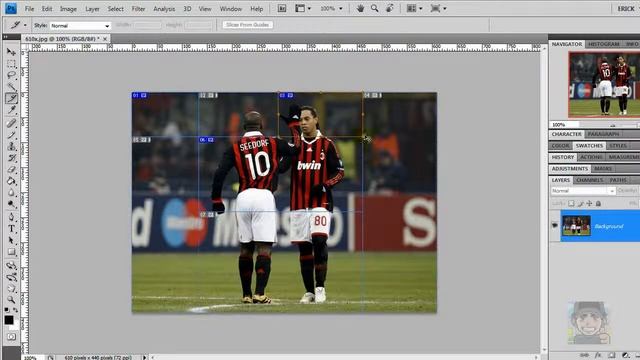The height and width of the screenshot is (360, 640).
Task: Open the Image menu
Action: click(x=68, y=9)
